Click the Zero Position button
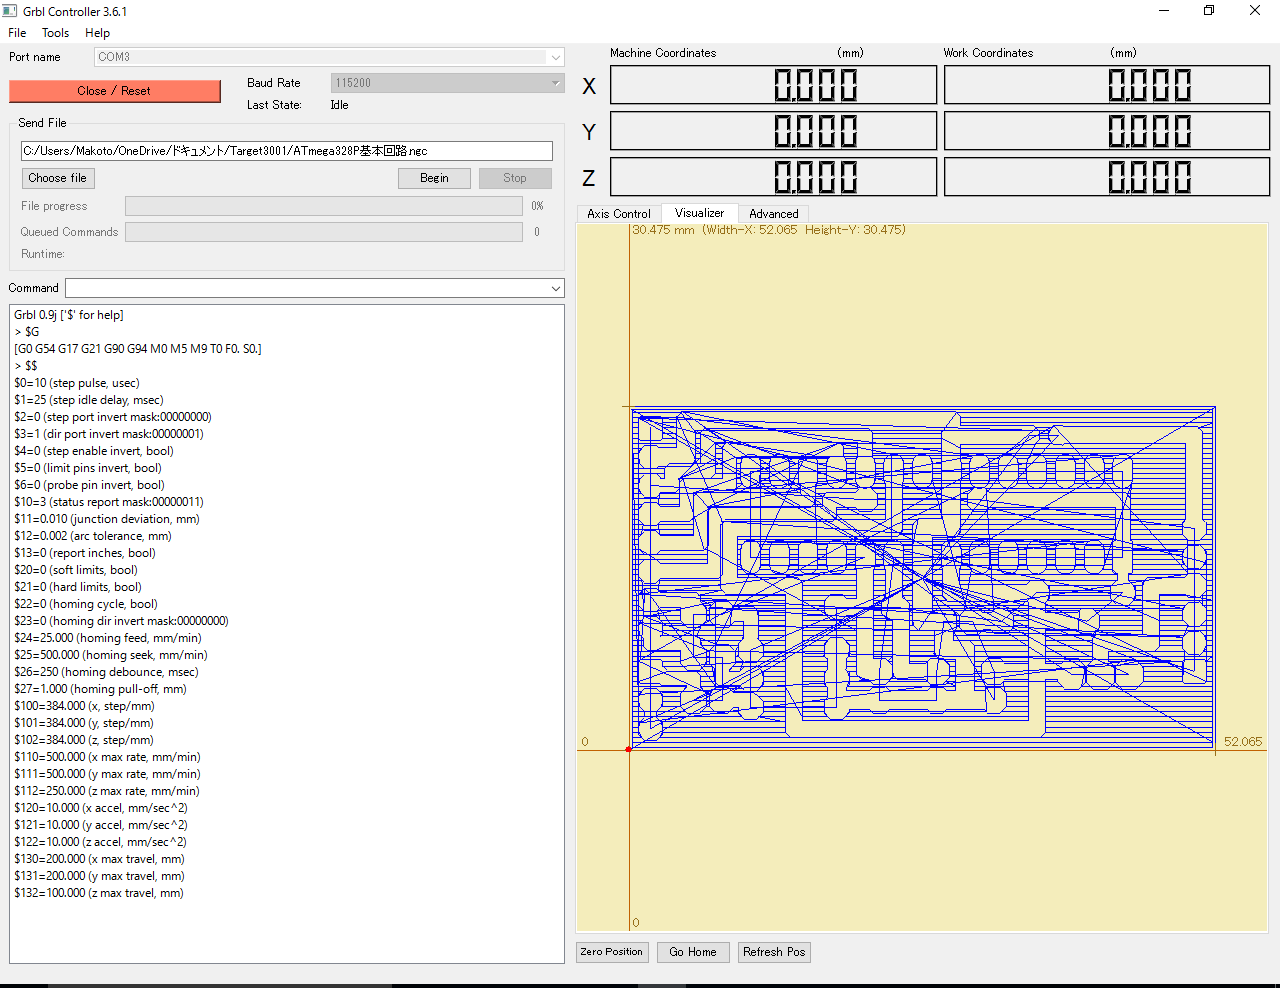 coord(612,952)
